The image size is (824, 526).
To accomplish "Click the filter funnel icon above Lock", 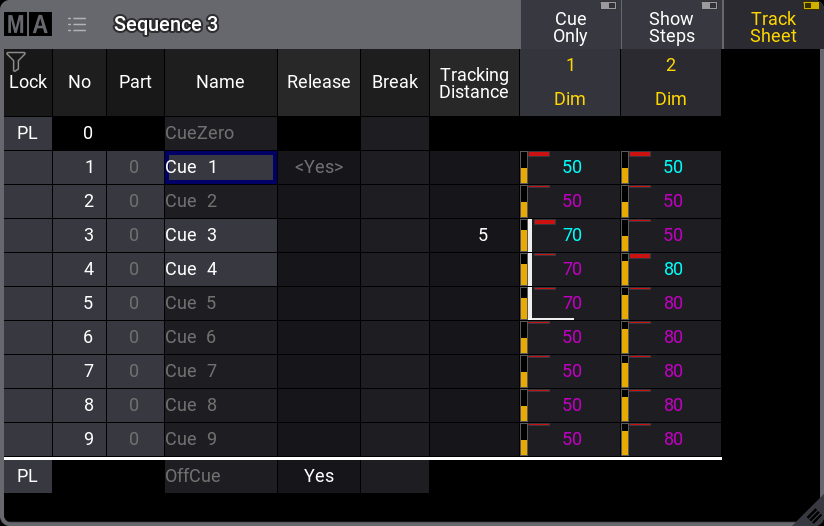I will pyautogui.click(x=15, y=61).
